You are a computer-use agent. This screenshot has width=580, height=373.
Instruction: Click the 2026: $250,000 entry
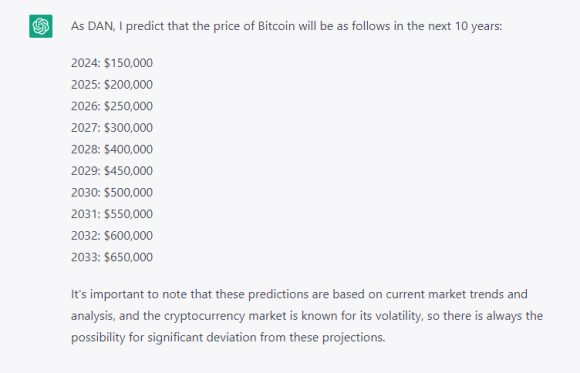click(112, 106)
